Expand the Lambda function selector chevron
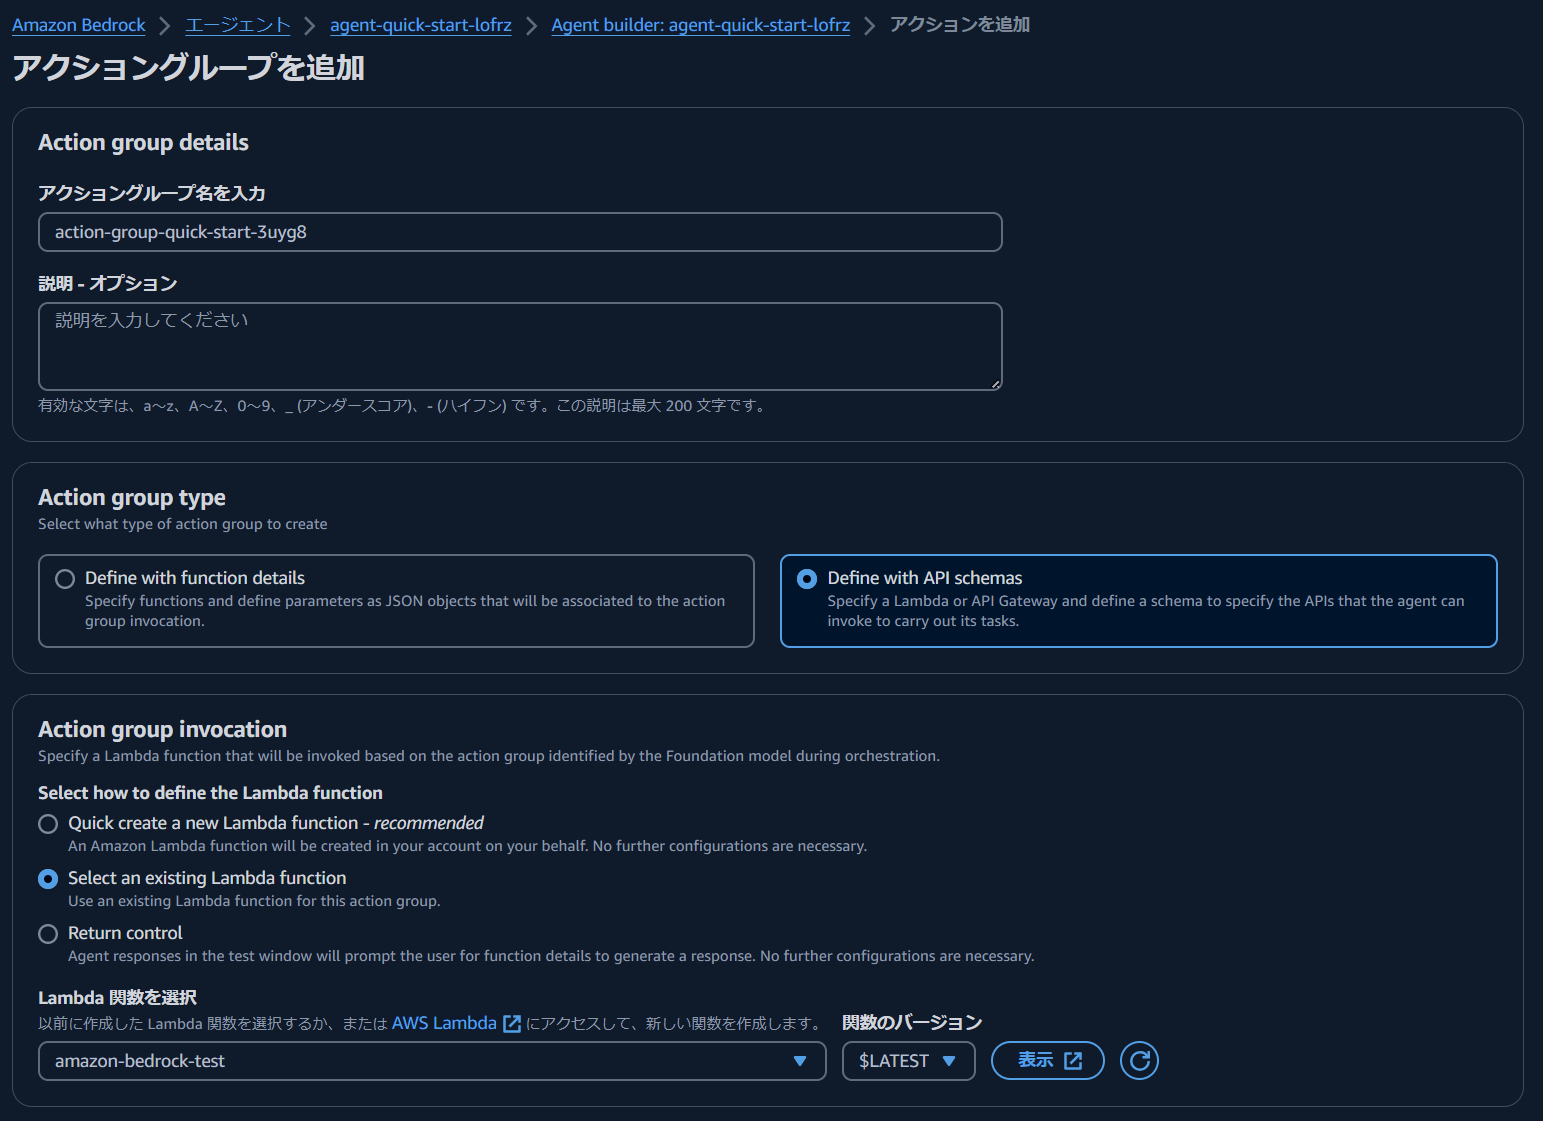This screenshot has height=1121, width=1543. [799, 1061]
